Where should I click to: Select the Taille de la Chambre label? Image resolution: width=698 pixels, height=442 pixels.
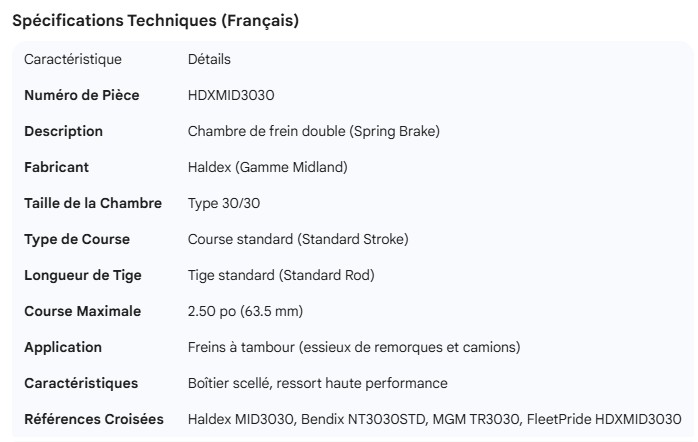[93, 203]
